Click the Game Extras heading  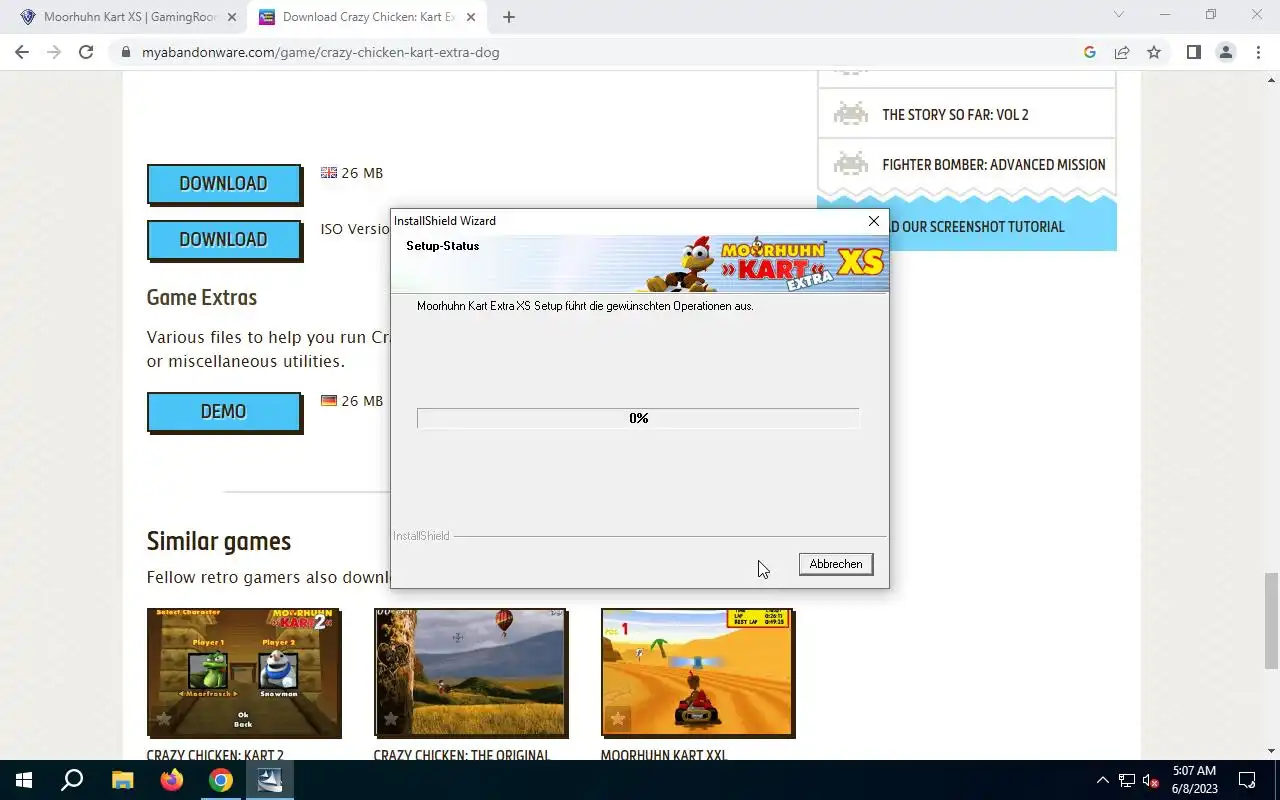202,298
